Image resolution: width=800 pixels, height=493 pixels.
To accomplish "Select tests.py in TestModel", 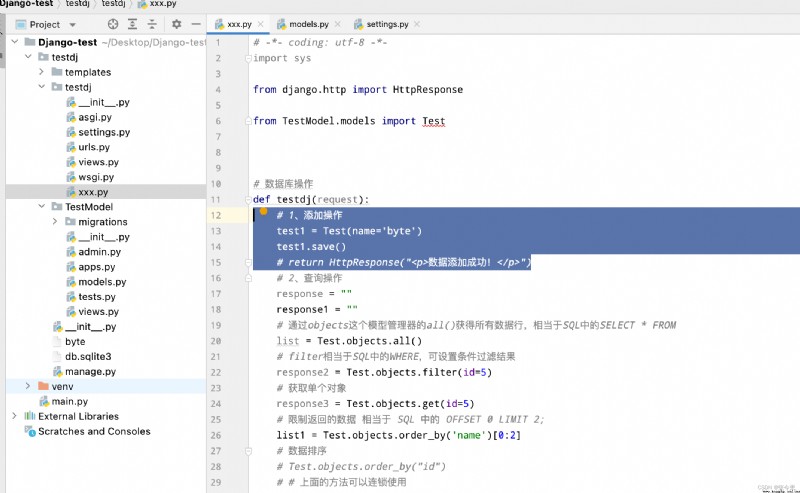I will coord(97,297).
